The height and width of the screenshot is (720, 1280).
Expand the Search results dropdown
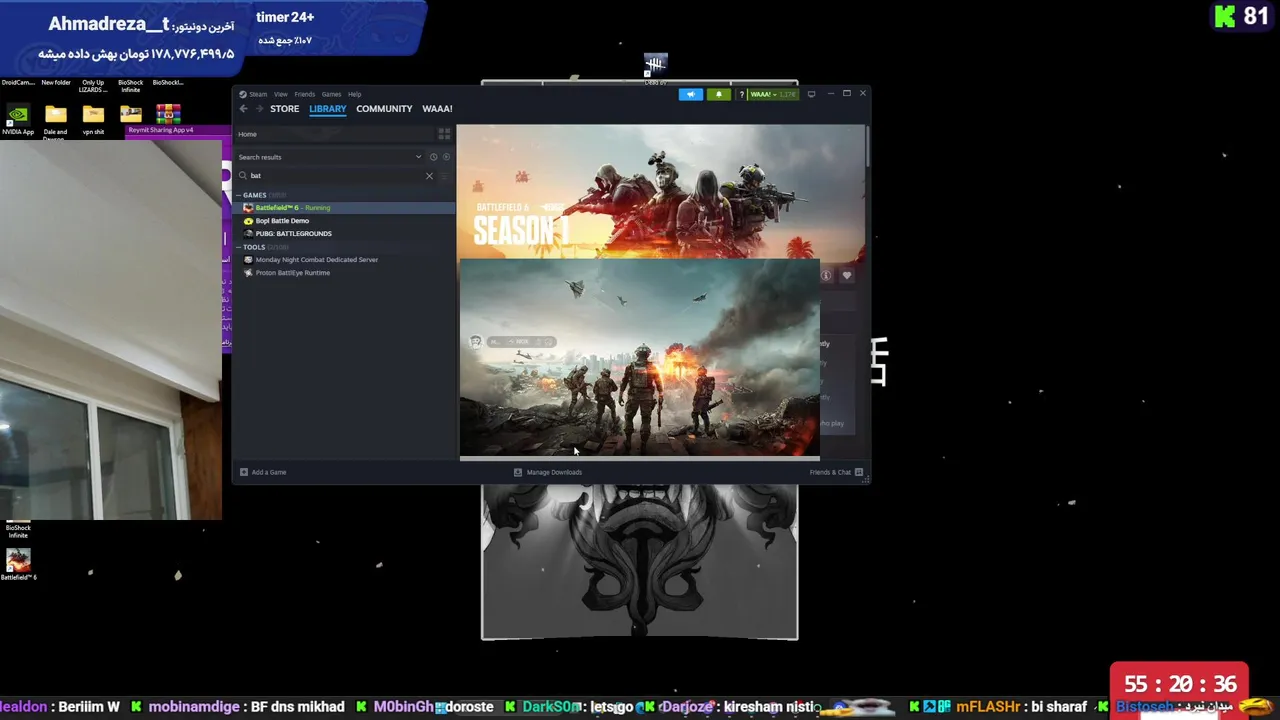coord(419,157)
